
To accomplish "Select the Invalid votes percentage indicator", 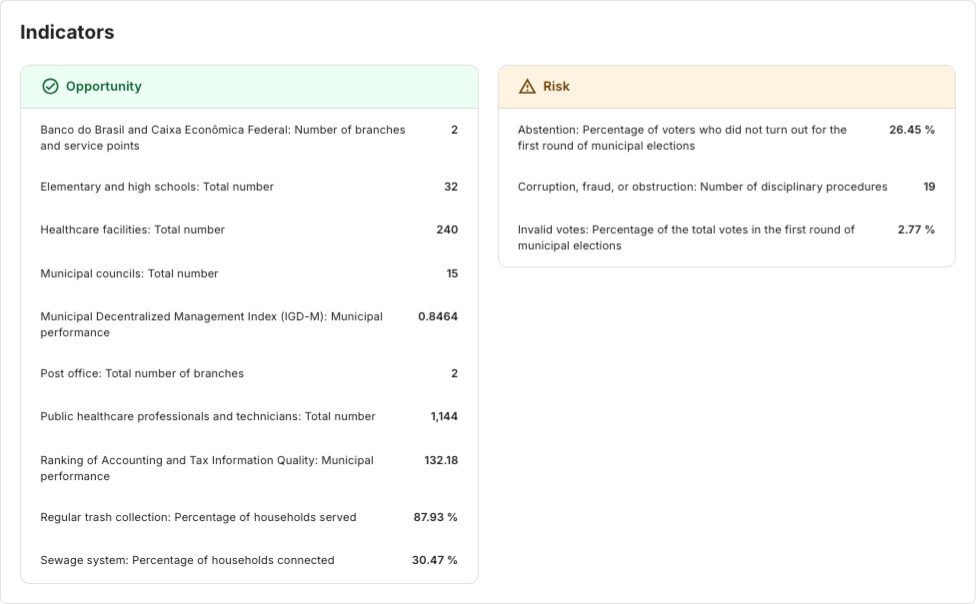I will pyautogui.click(x=686, y=238).
